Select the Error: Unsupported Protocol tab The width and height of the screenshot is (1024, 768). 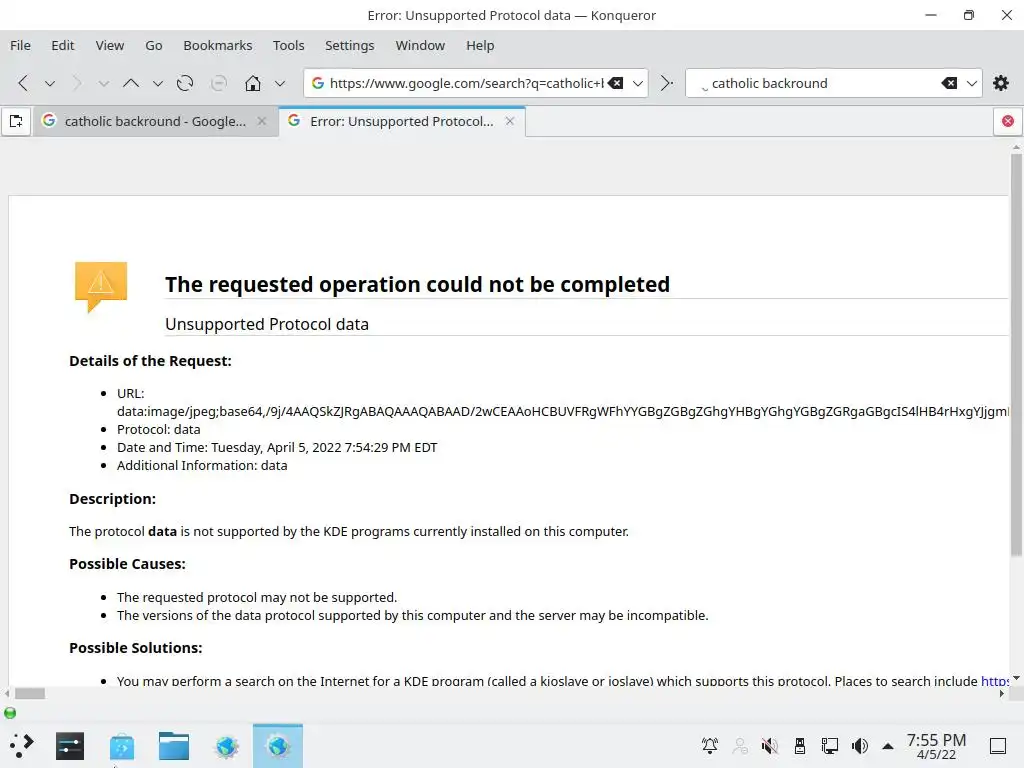pyautogui.click(x=402, y=121)
